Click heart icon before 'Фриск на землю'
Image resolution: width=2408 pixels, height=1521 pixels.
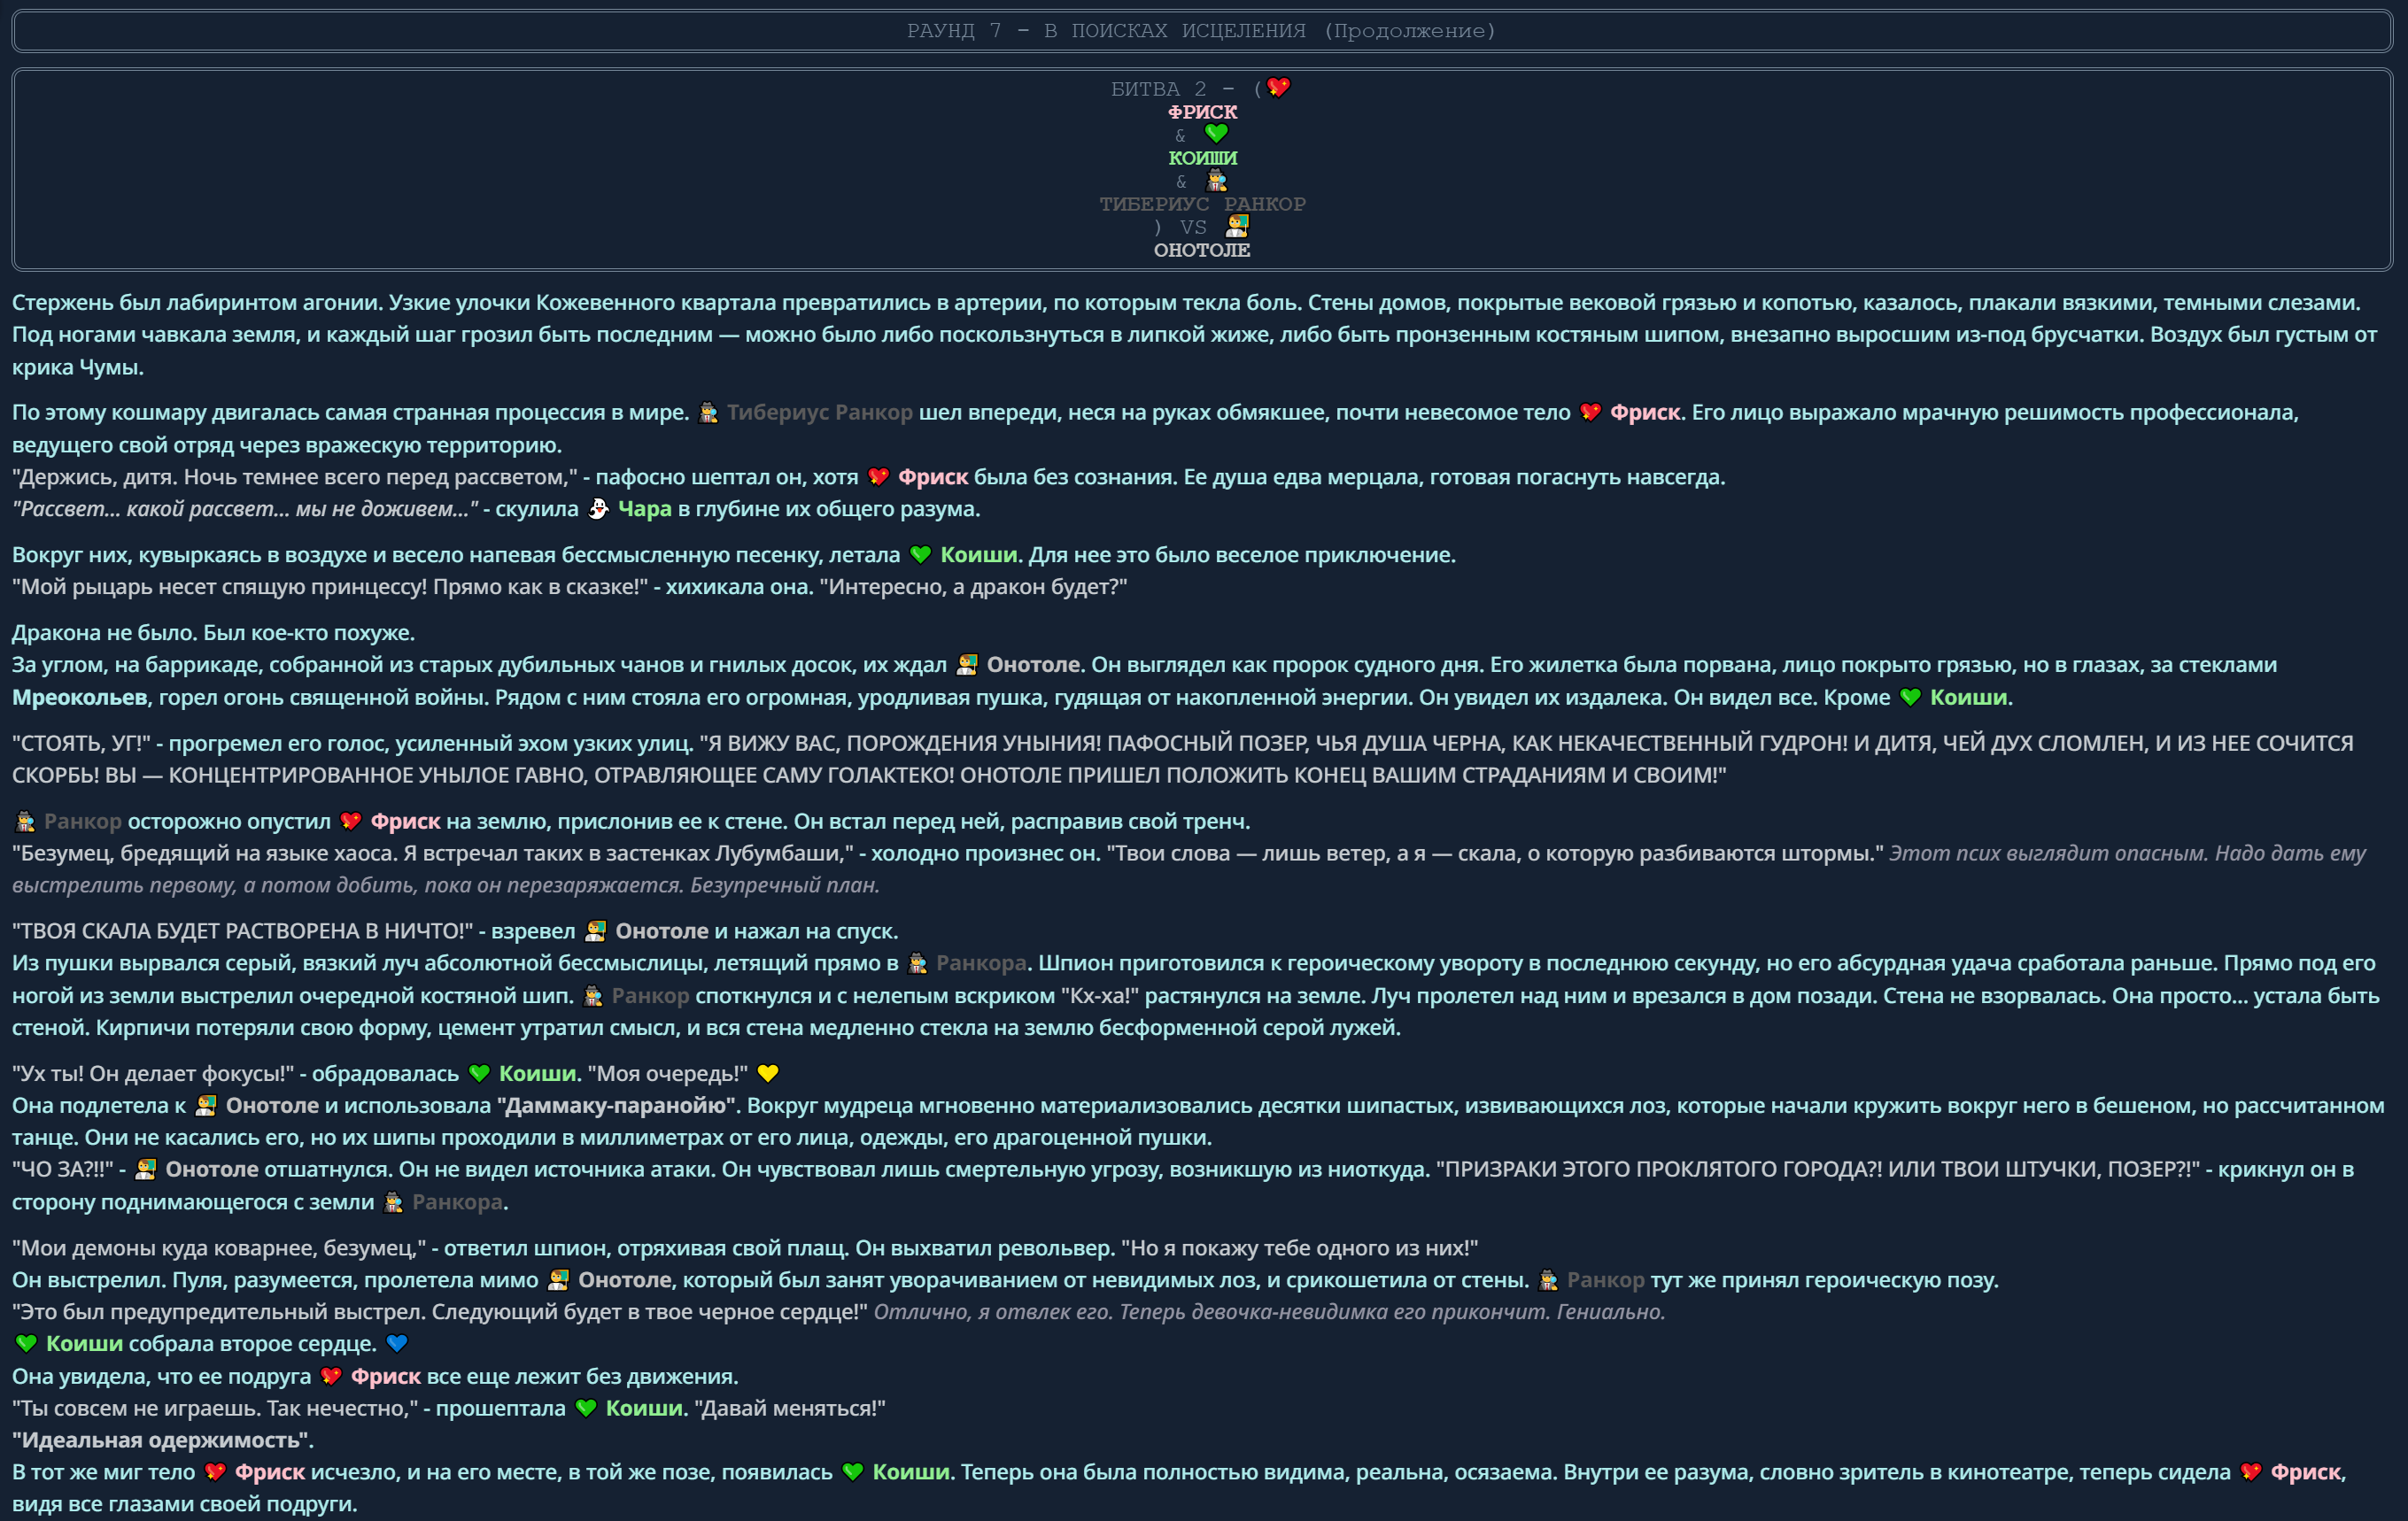350,821
